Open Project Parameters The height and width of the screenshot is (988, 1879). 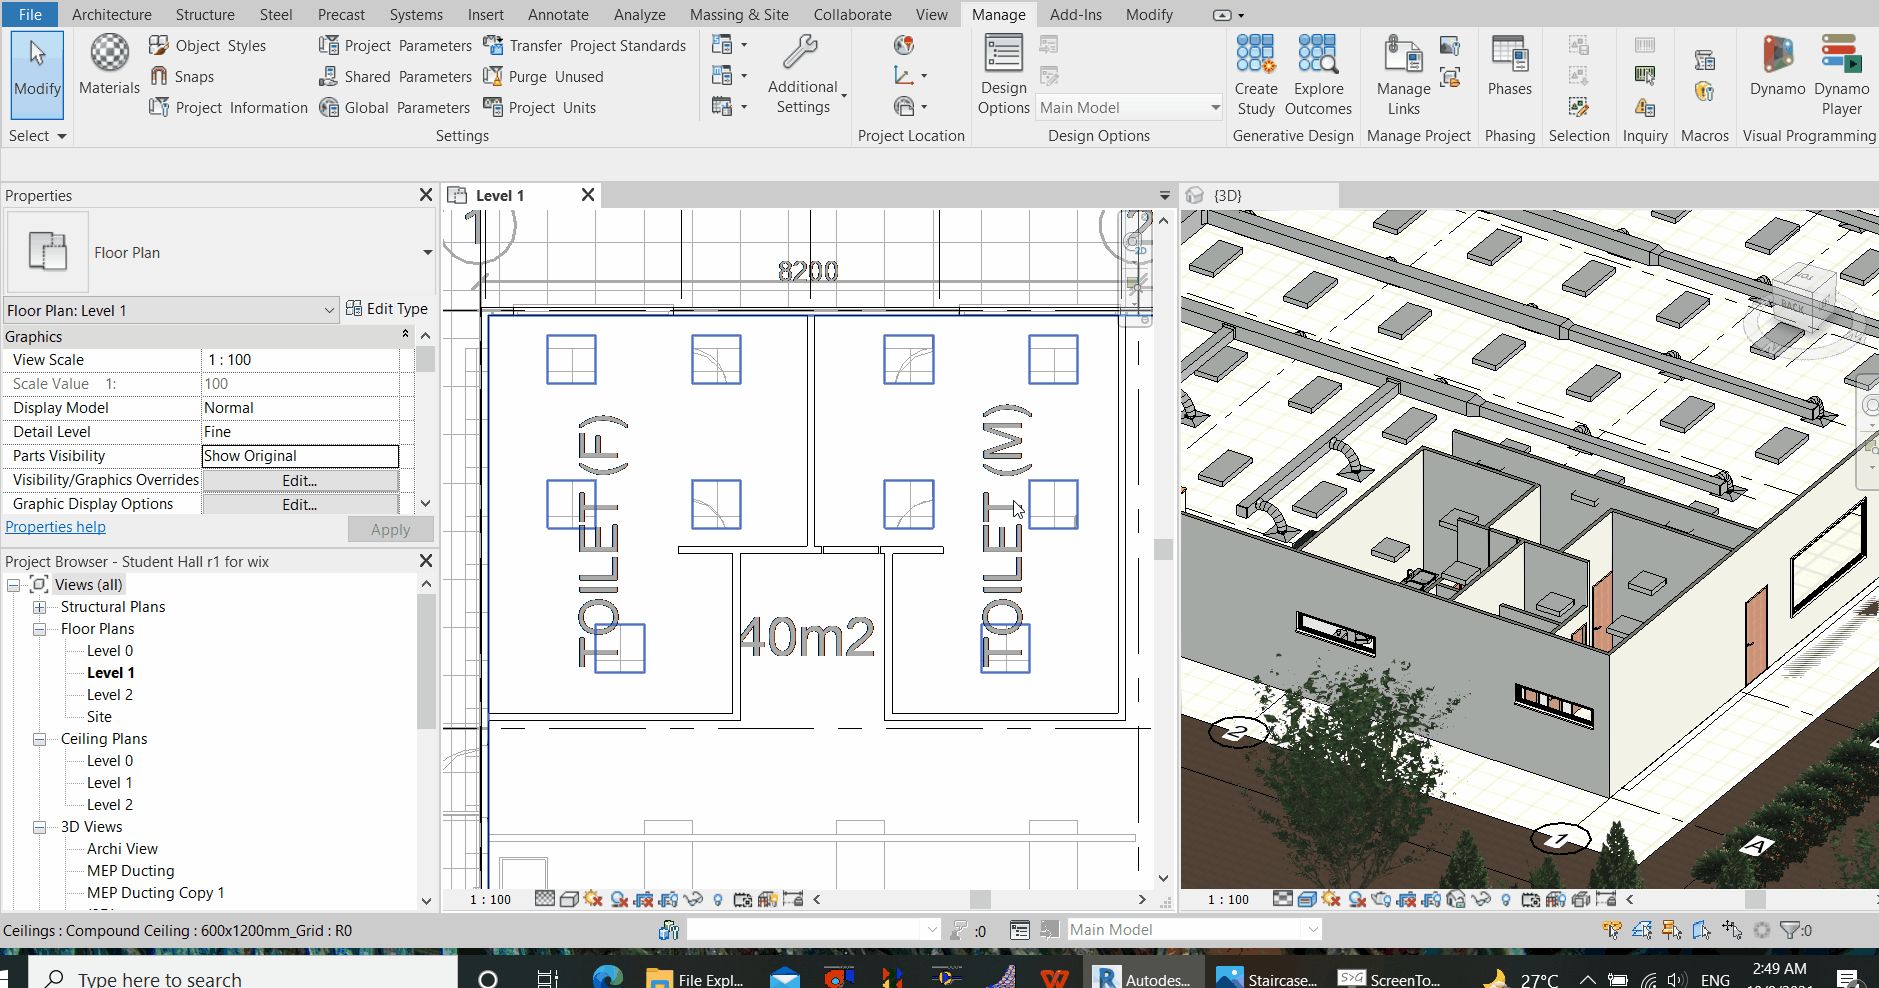(x=395, y=45)
